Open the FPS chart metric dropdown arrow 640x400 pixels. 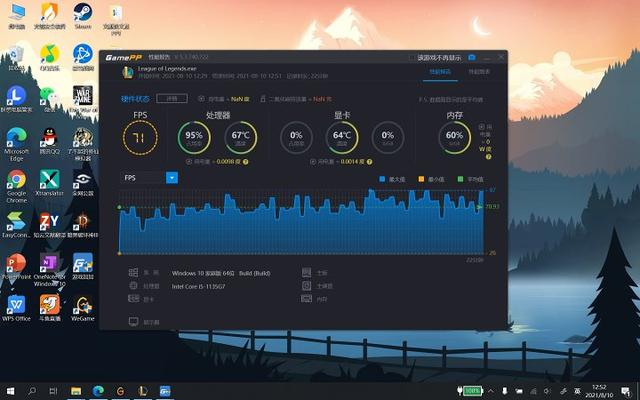click(172, 178)
